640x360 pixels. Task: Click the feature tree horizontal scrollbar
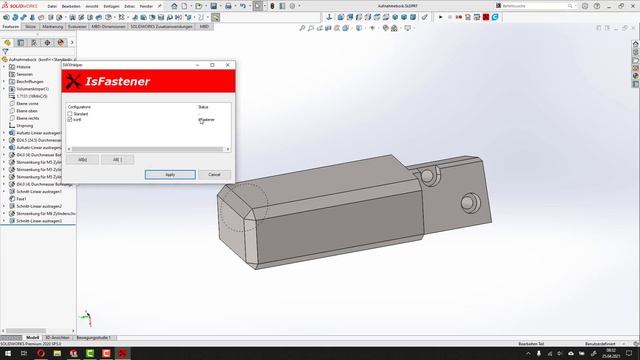coord(25,331)
